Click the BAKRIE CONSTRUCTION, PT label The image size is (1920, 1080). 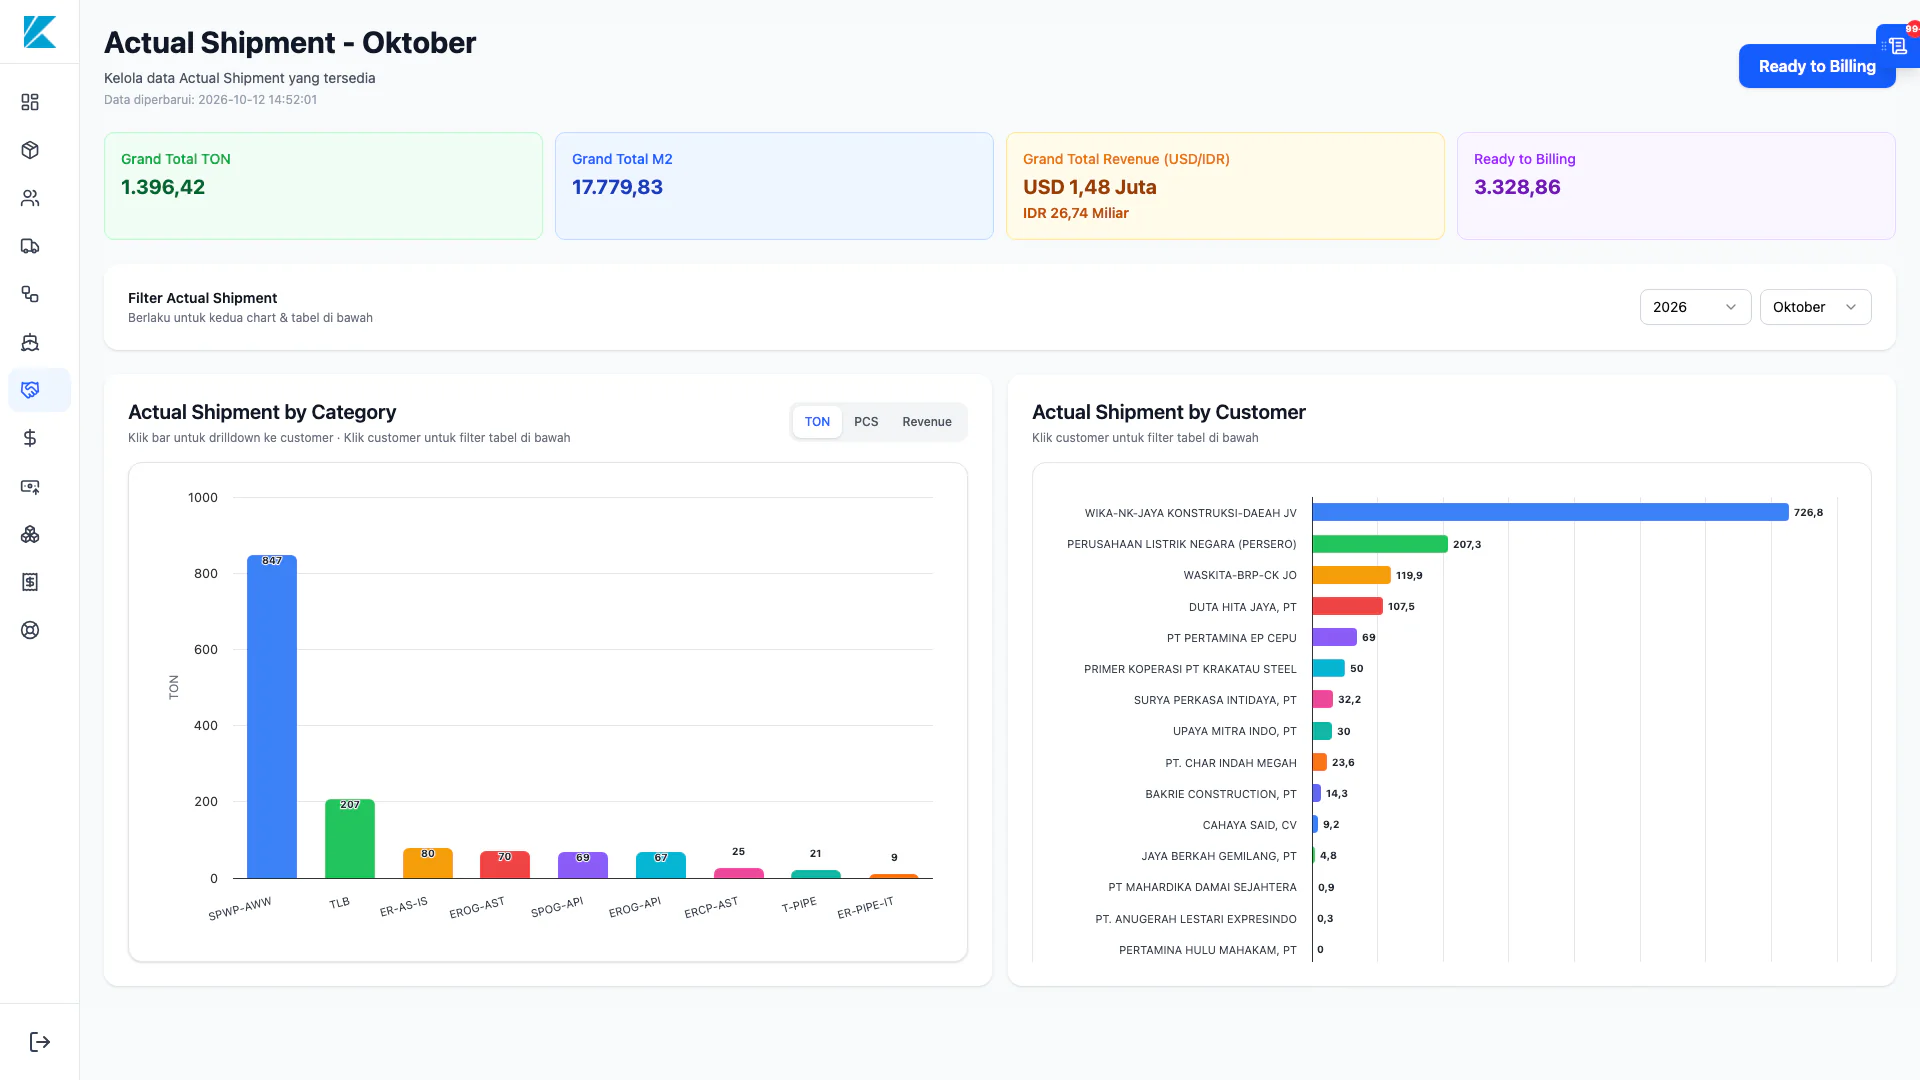pyautogui.click(x=1221, y=794)
